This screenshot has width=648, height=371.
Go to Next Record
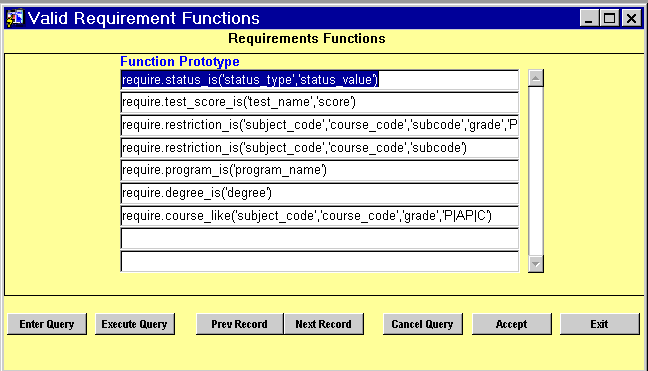pyautogui.click(x=324, y=324)
